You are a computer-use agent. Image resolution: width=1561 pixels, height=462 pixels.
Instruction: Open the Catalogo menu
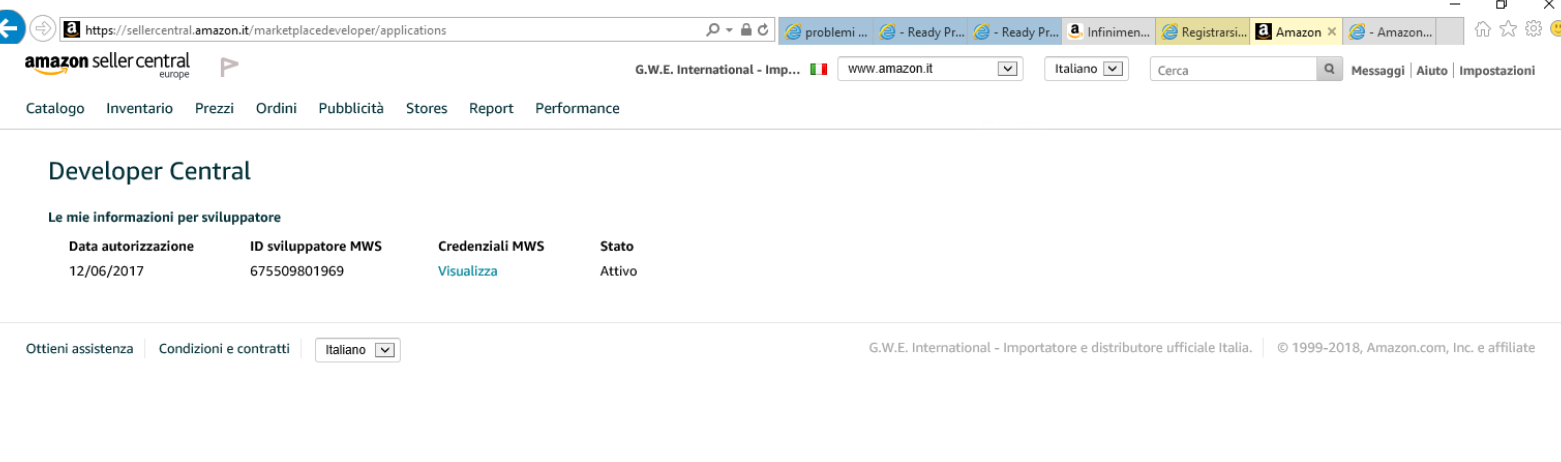tap(55, 108)
